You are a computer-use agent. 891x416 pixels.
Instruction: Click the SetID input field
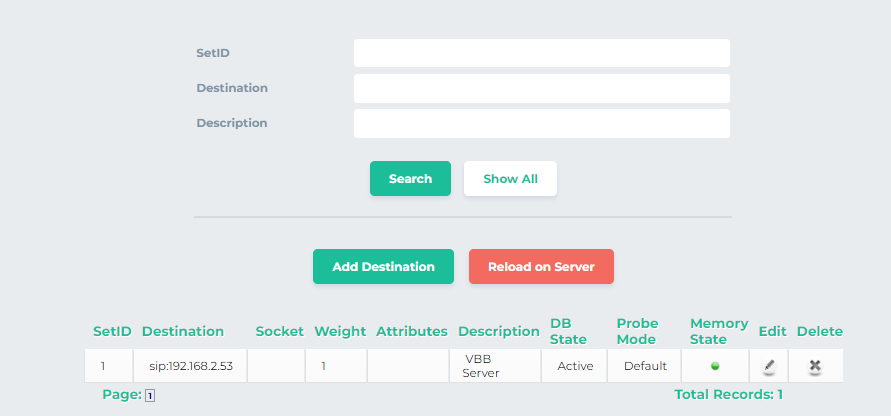pyautogui.click(x=541, y=53)
